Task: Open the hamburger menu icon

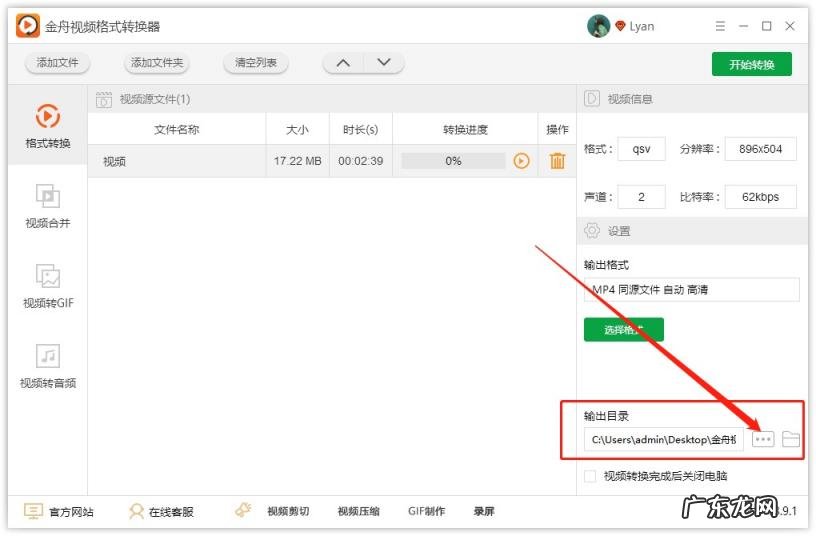Action: [x=720, y=26]
